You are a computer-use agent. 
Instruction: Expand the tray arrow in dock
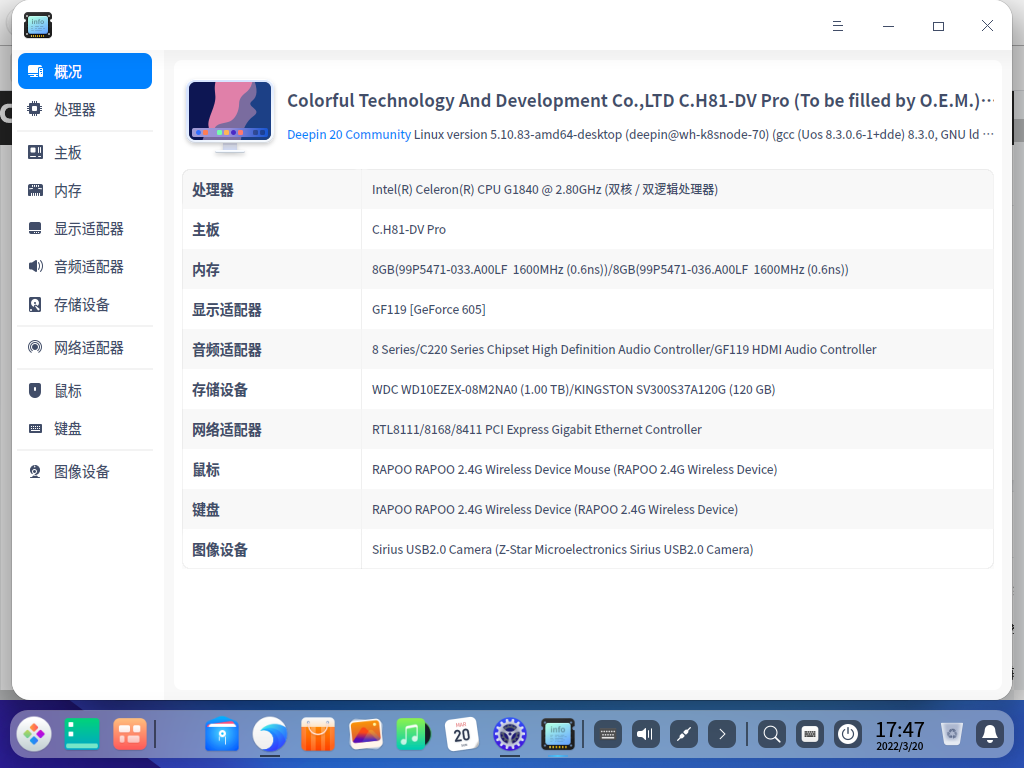coord(722,734)
